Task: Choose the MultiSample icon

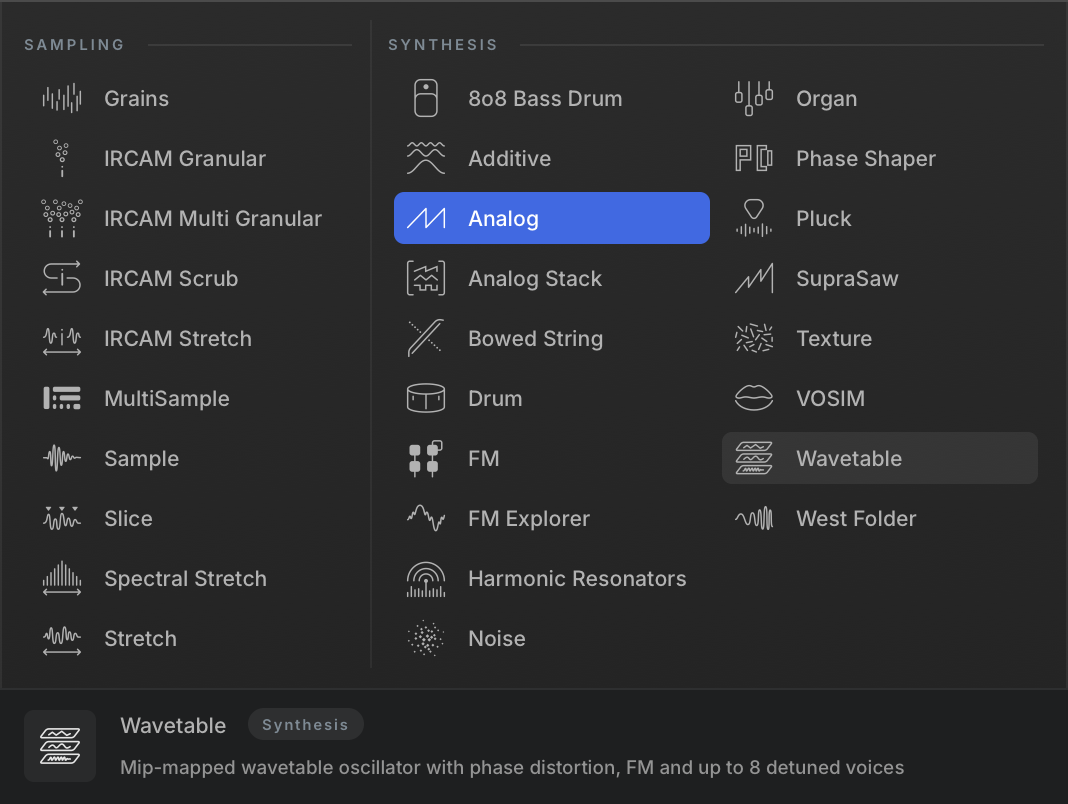Action: pos(62,398)
